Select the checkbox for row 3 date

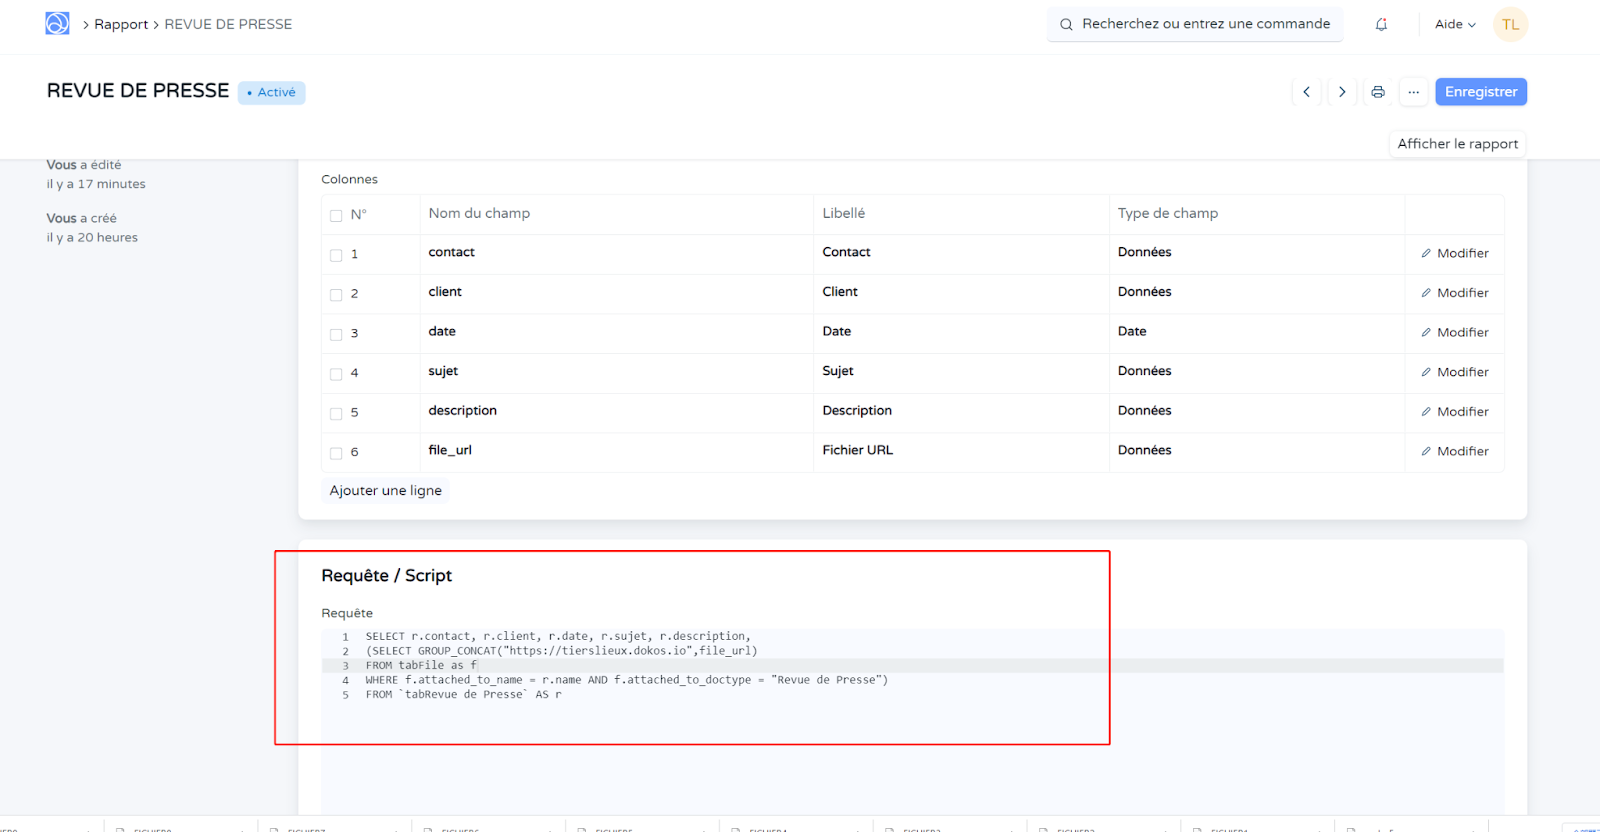336,334
